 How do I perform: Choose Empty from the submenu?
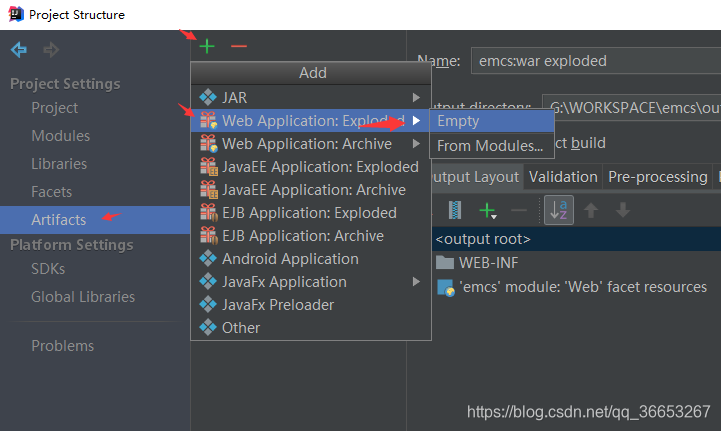pos(492,121)
